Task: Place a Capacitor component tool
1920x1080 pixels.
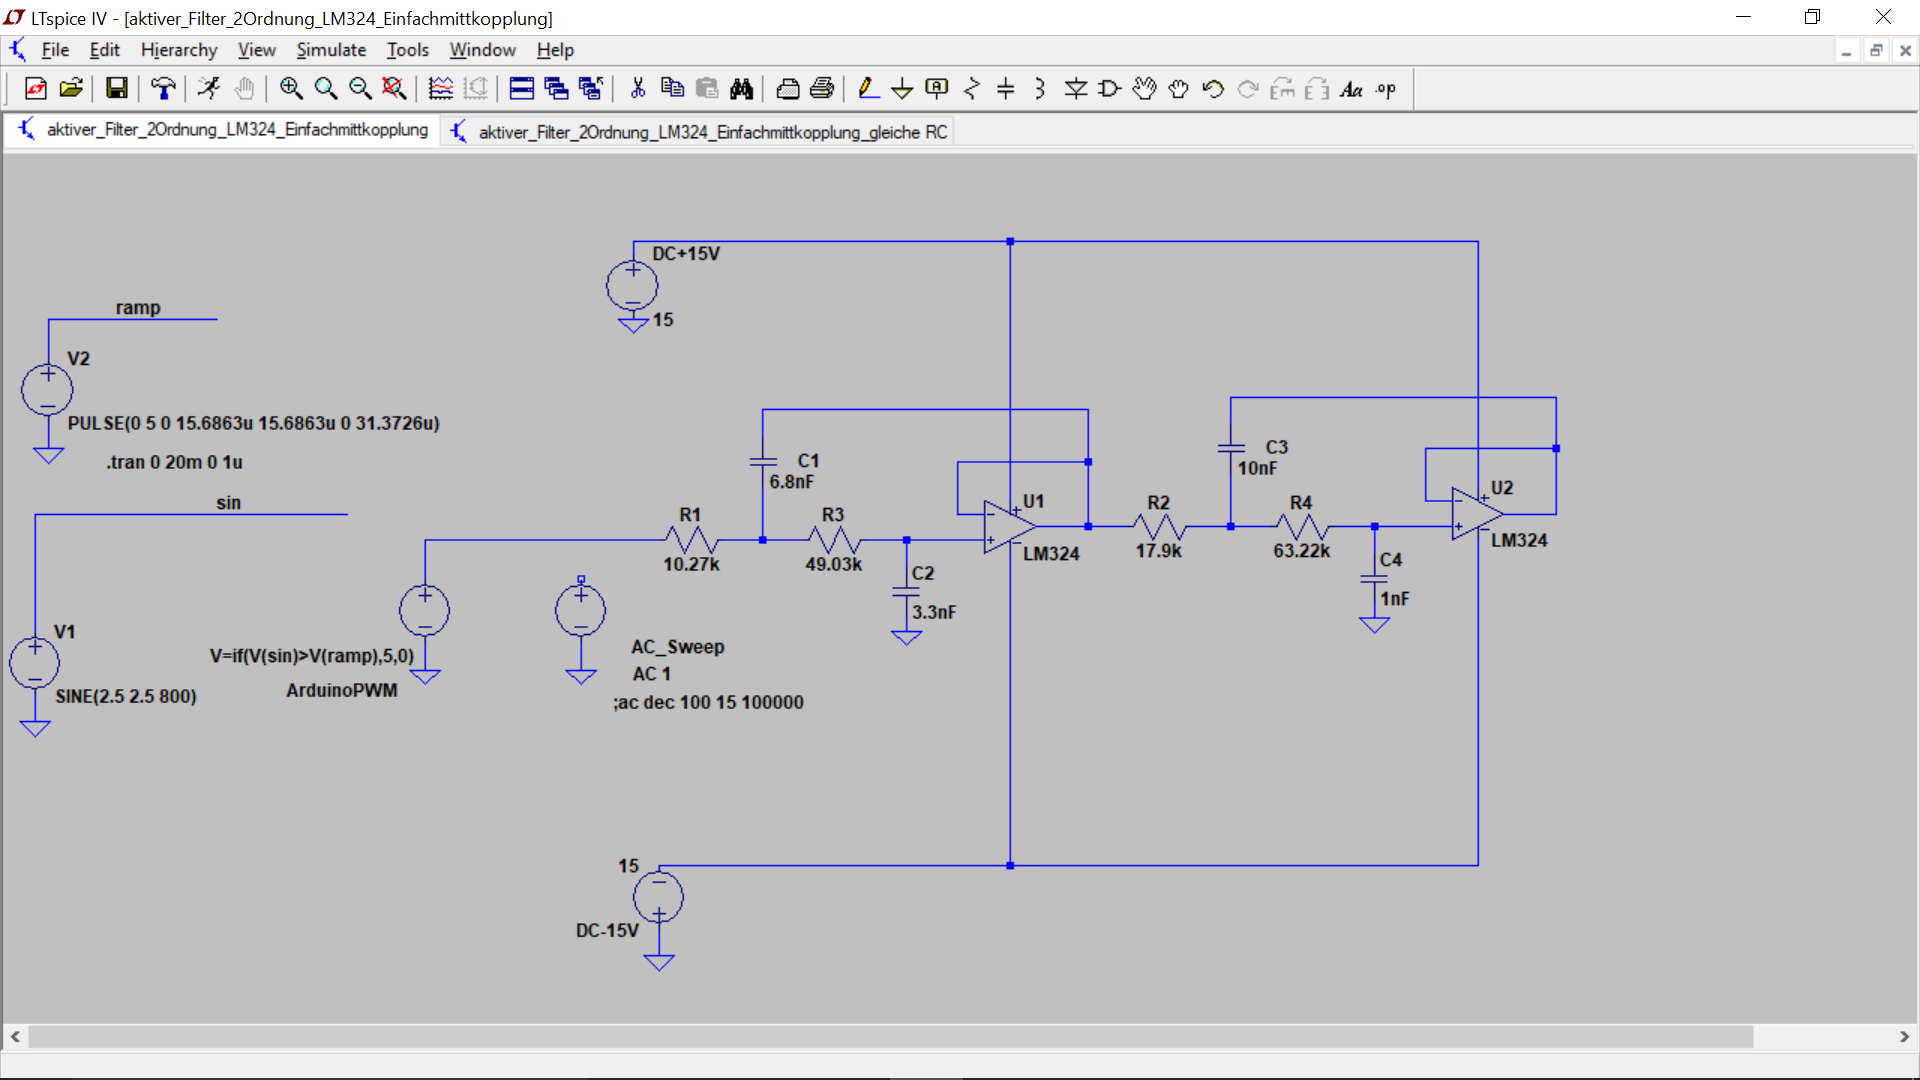Action: point(1006,89)
